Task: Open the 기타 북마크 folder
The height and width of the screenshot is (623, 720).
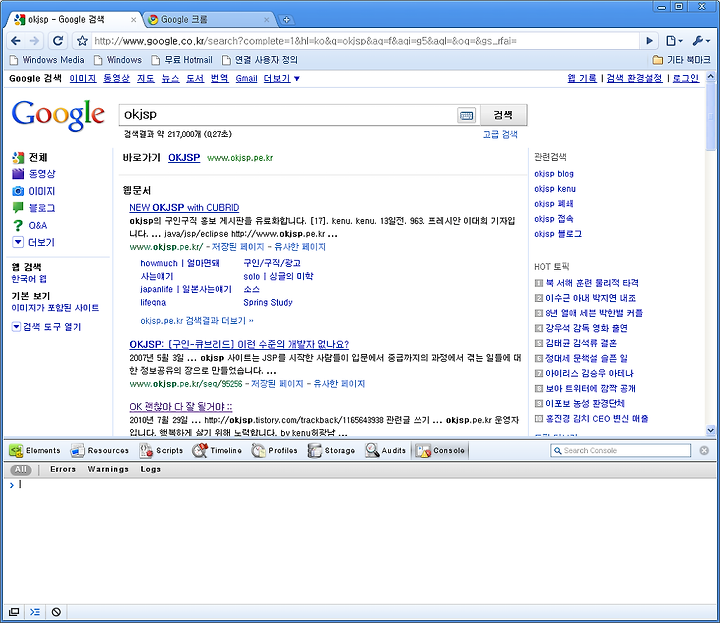Action: click(681, 60)
